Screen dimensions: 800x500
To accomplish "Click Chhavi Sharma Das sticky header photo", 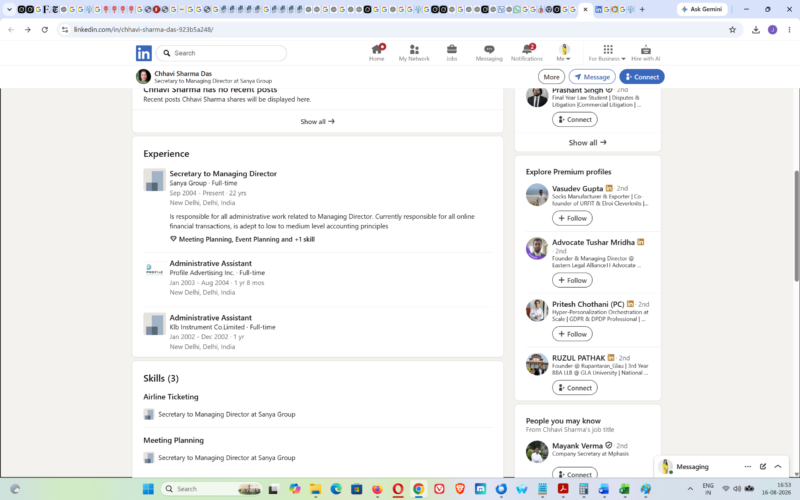I will (x=143, y=77).
